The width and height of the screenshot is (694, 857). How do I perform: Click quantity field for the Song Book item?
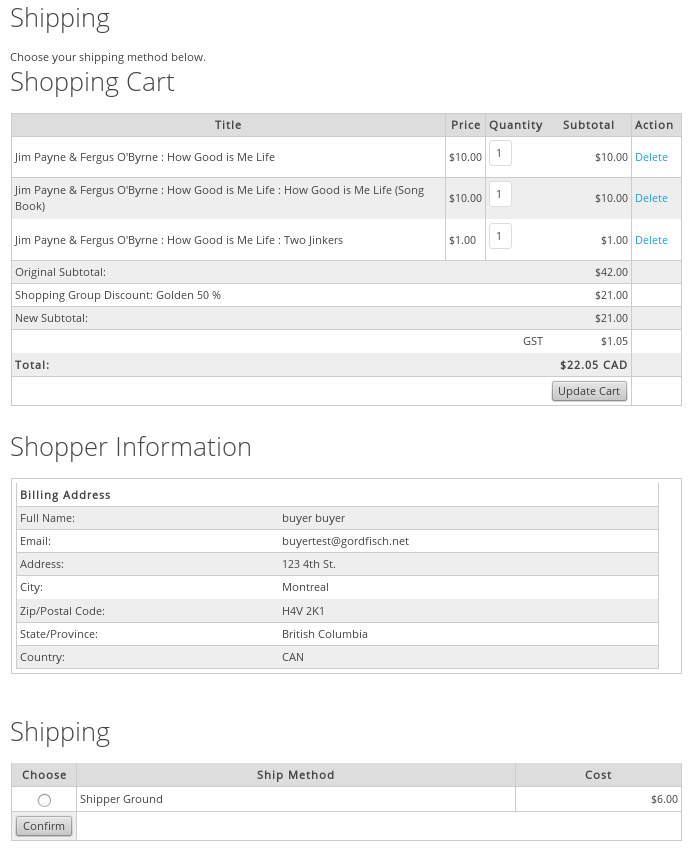click(500, 194)
